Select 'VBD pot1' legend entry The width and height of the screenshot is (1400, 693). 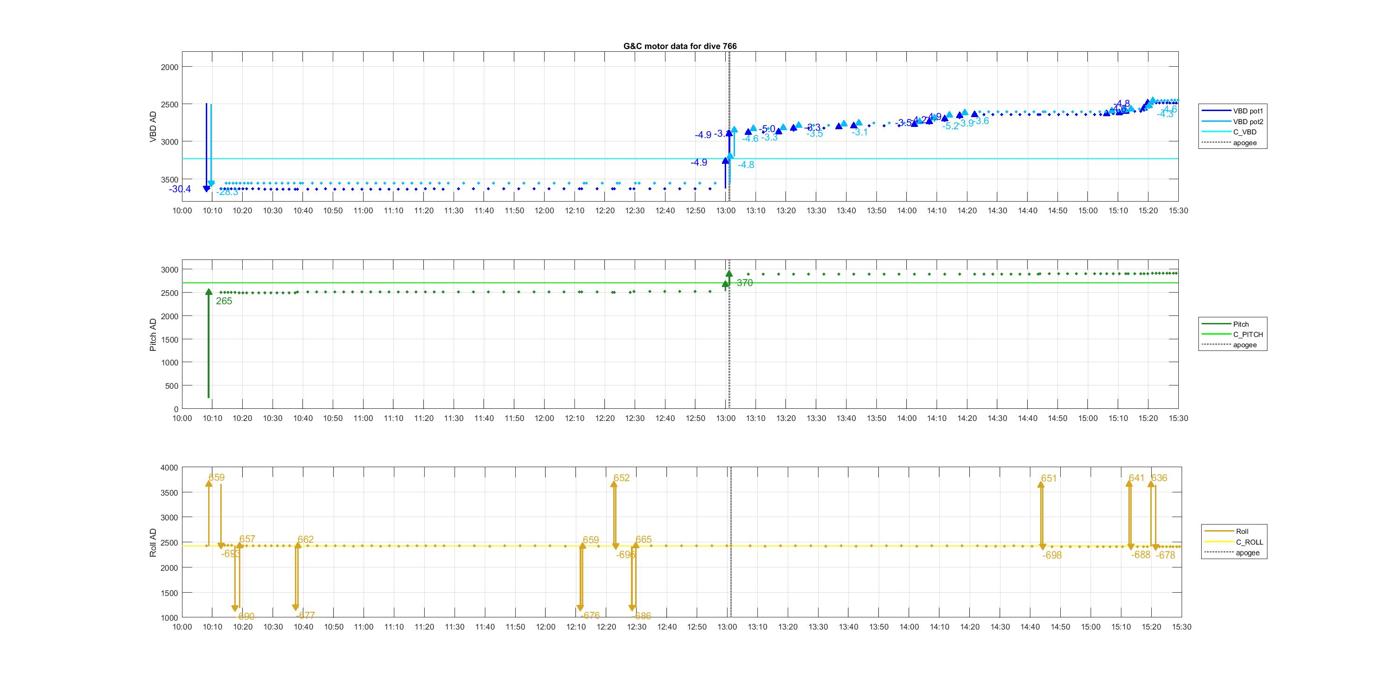click(1248, 111)
